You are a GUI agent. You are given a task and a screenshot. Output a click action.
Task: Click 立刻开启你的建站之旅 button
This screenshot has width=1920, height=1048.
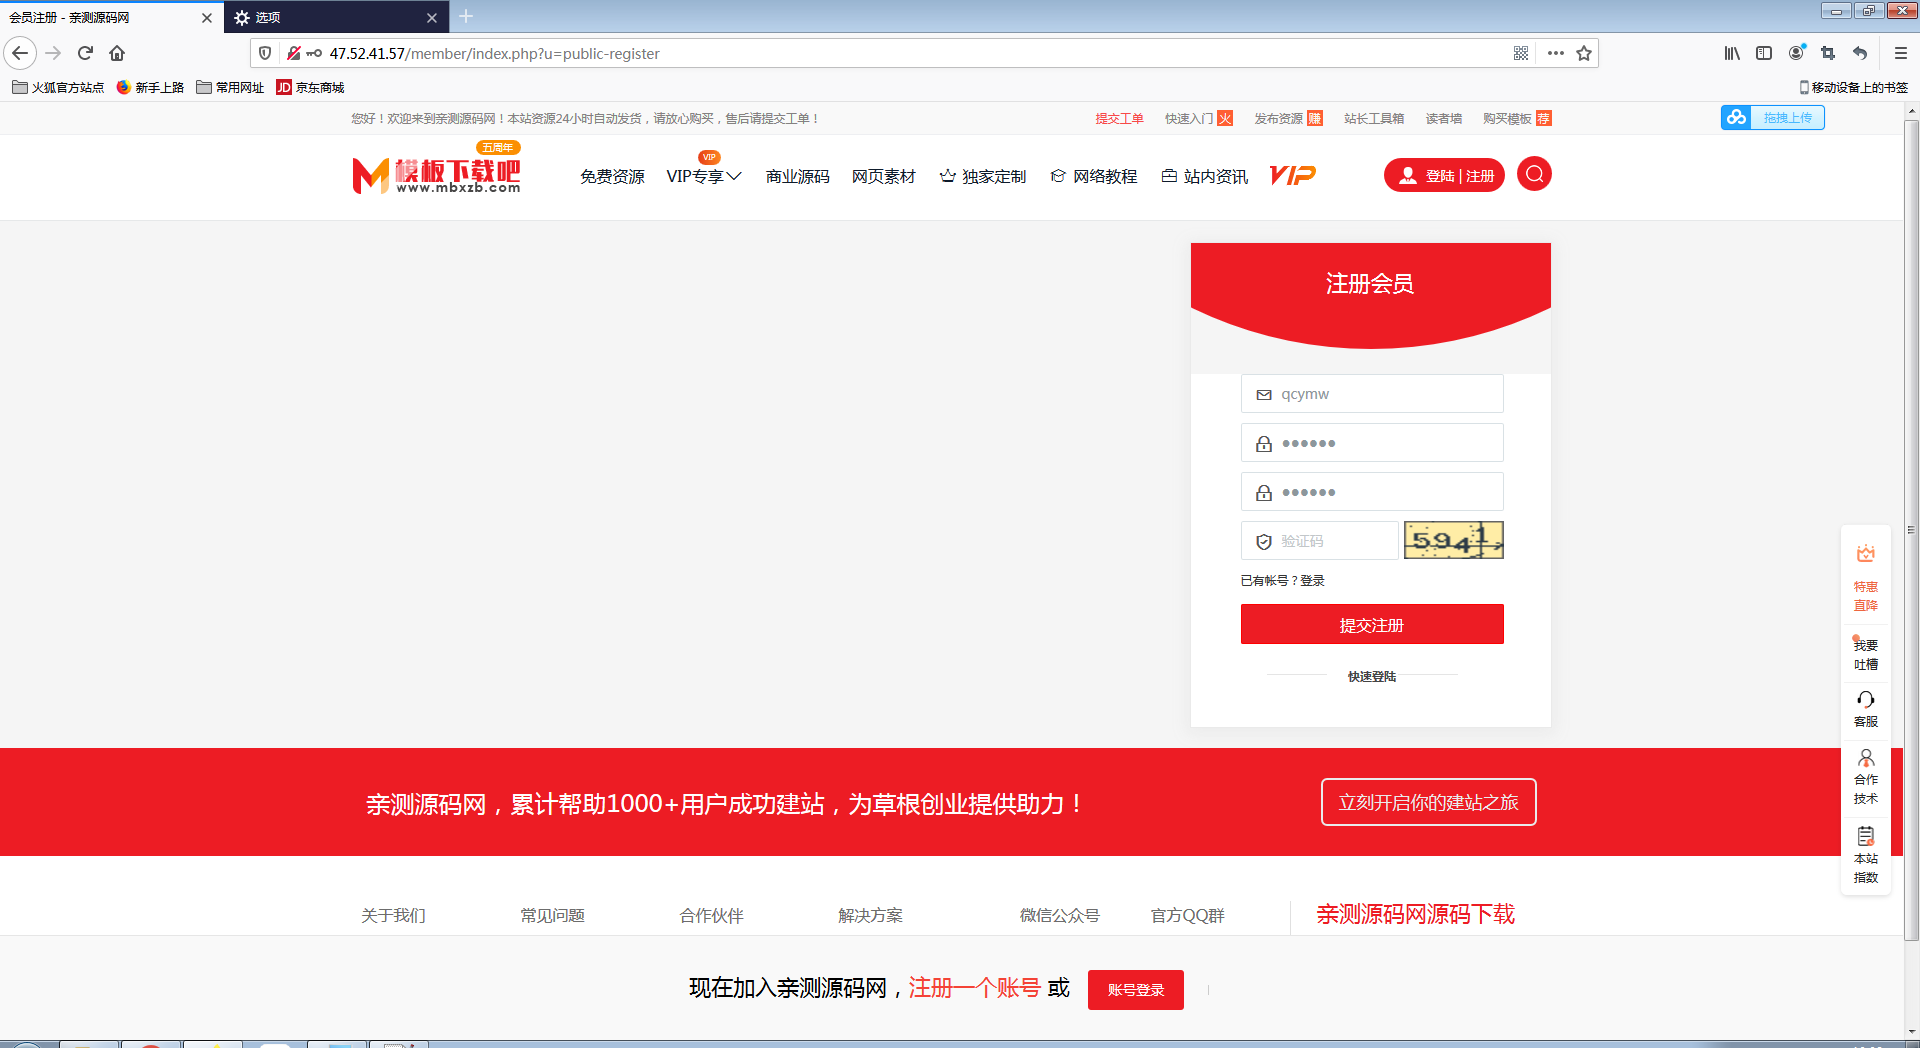(1428, 802)
